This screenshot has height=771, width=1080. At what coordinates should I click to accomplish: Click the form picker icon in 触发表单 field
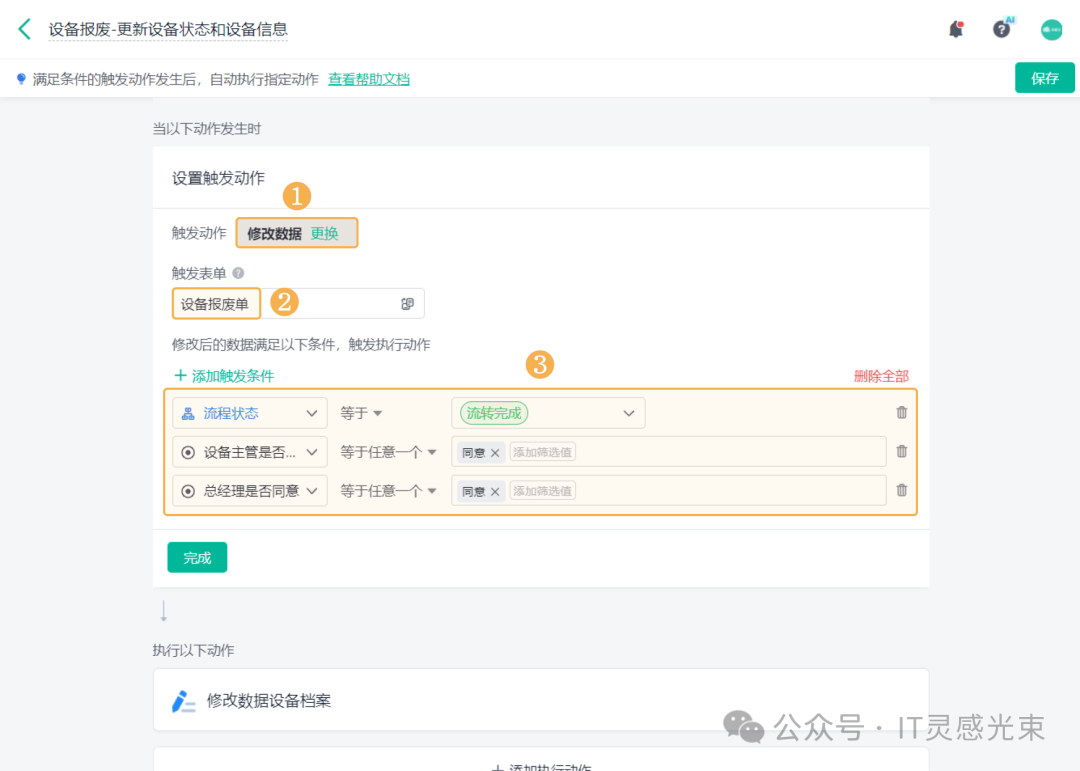click(408, 304)
